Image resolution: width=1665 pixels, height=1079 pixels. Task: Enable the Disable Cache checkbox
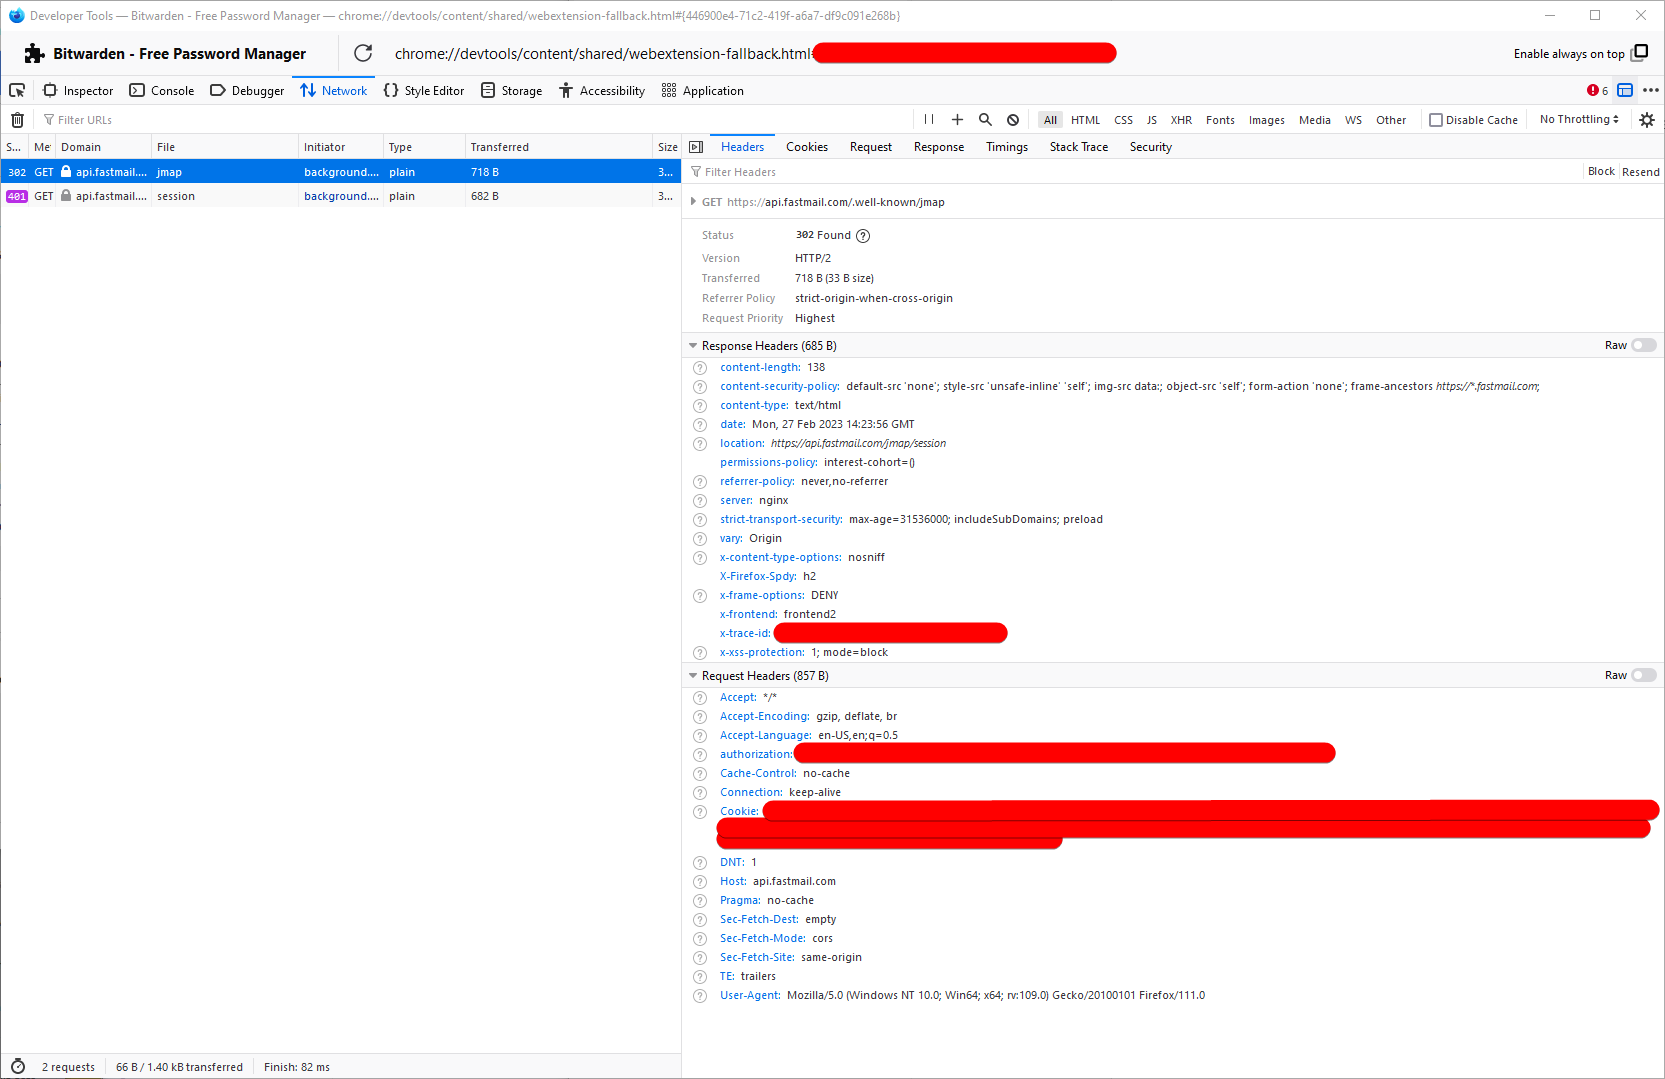pyautogui.click(x=1436, y=120)
